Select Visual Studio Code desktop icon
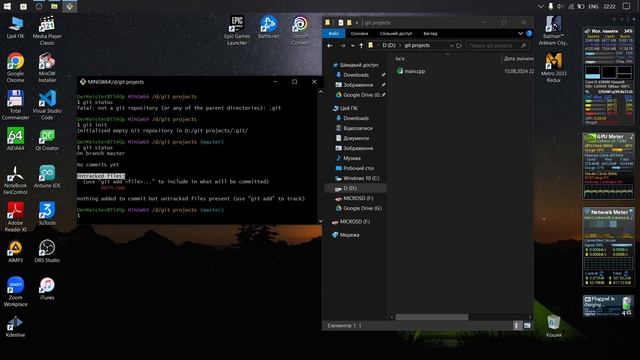Image resolution: width=640 pixels, height=360 pixels. (x=47, y=105)
